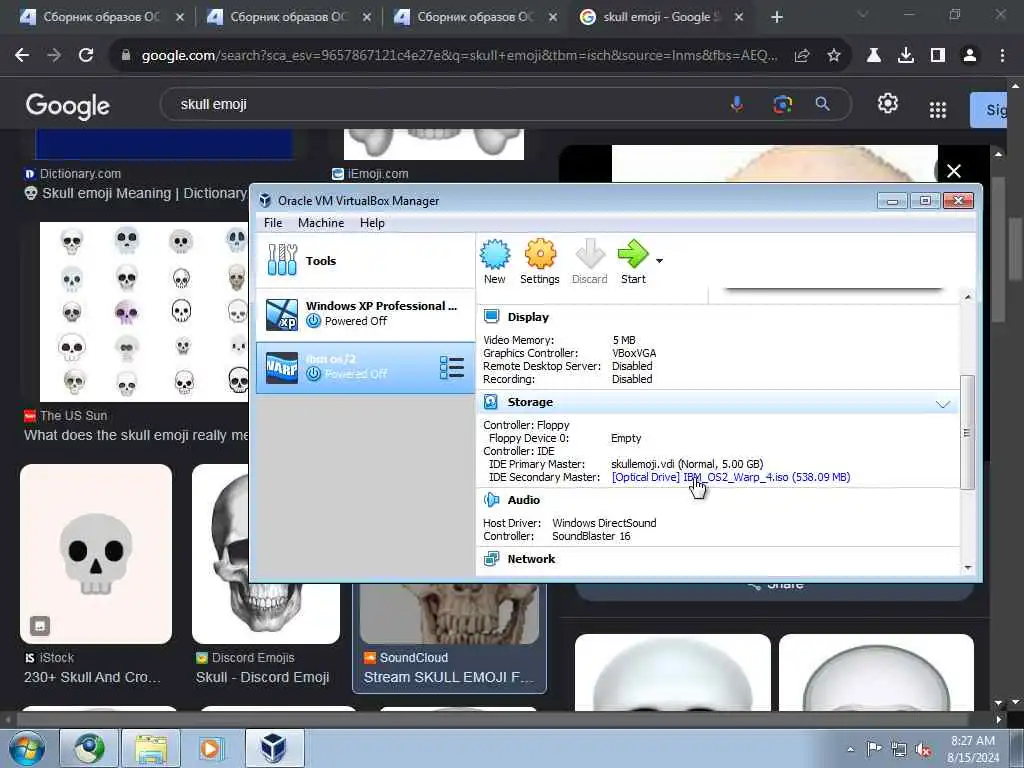Select the Windows XP Professional machine
1024x768 pixels.
coord(366,314)
